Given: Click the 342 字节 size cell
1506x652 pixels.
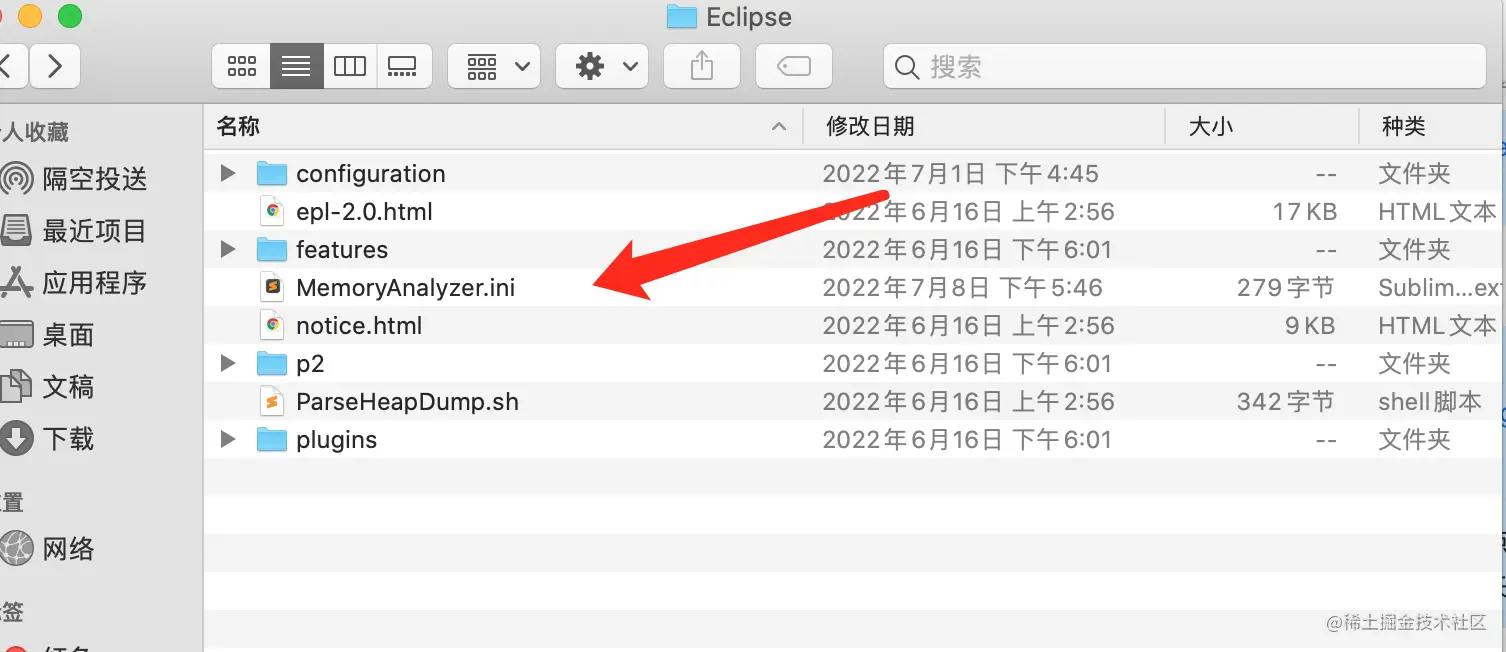Looking at the screenshot, I should pyautogui.click(x=1285, y=402).
